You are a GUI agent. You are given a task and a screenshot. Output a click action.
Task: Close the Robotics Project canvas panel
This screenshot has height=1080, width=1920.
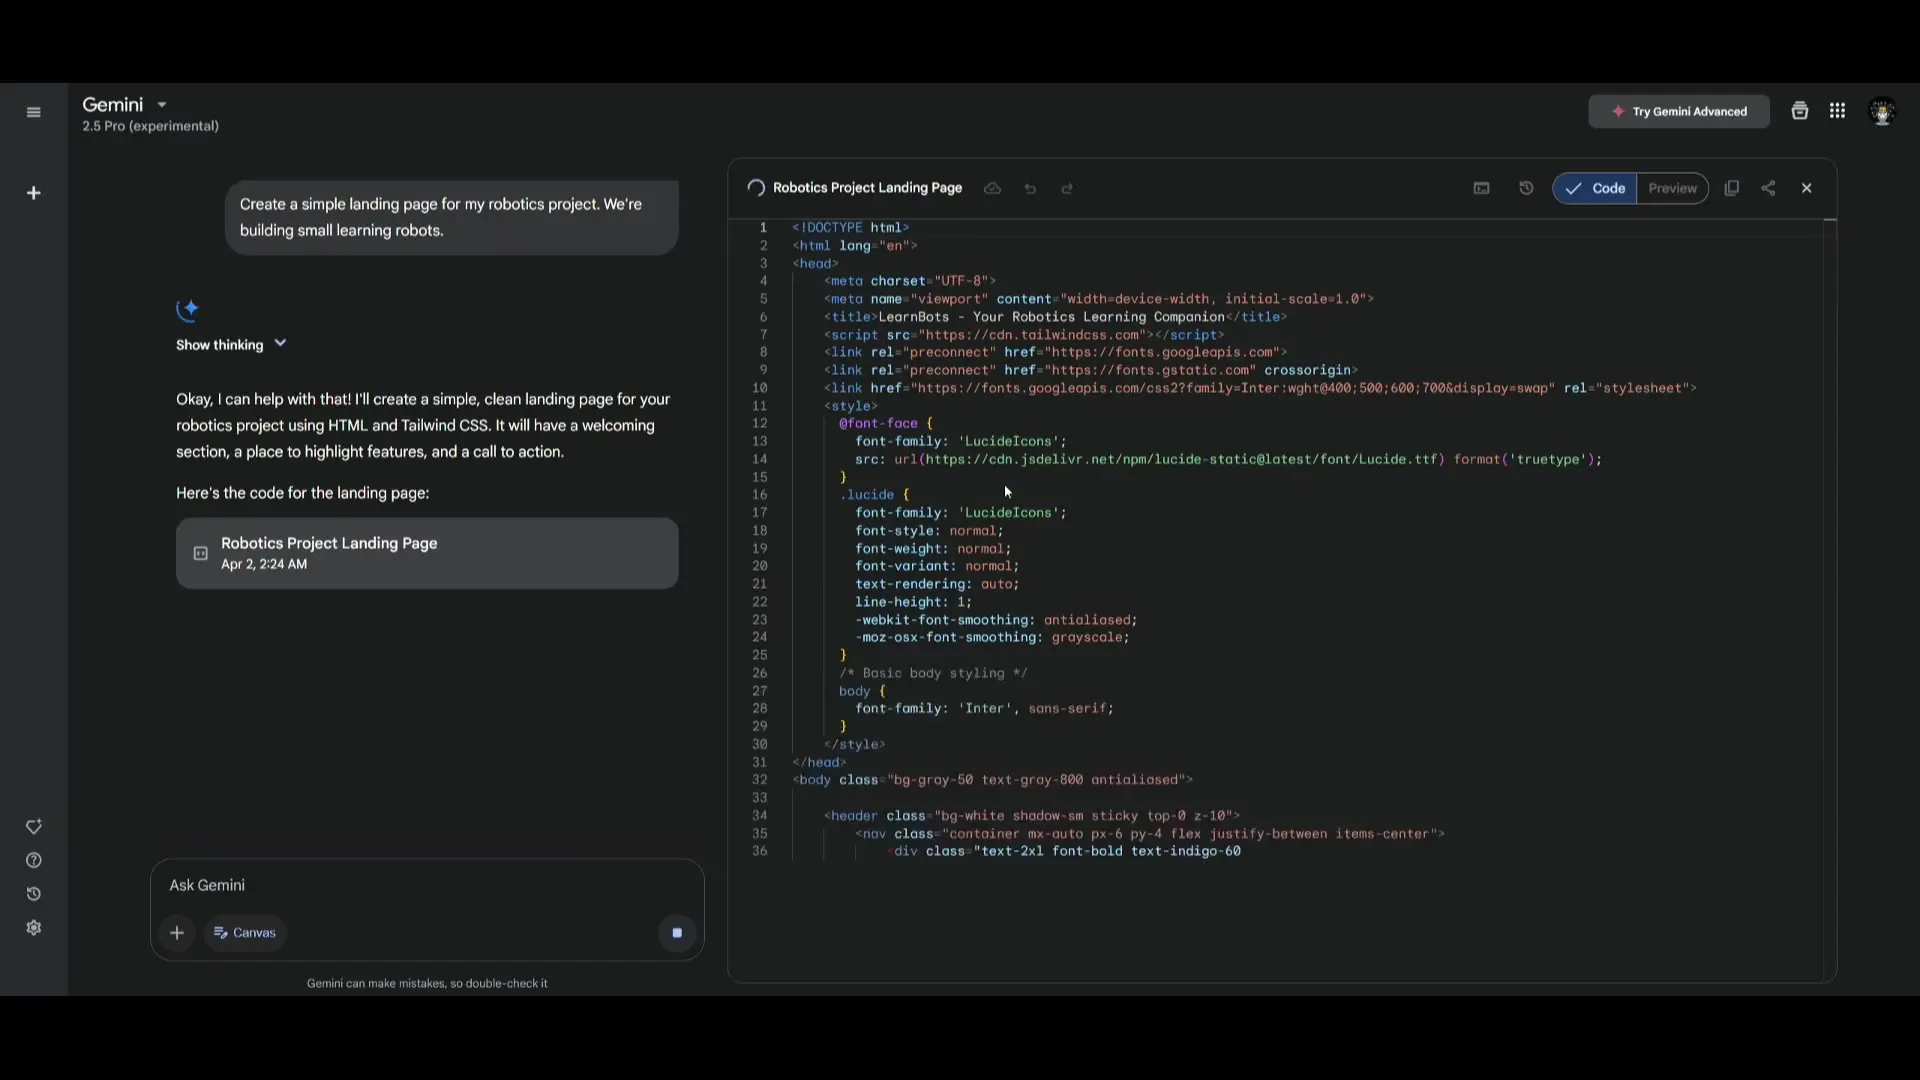[1806, 188]
